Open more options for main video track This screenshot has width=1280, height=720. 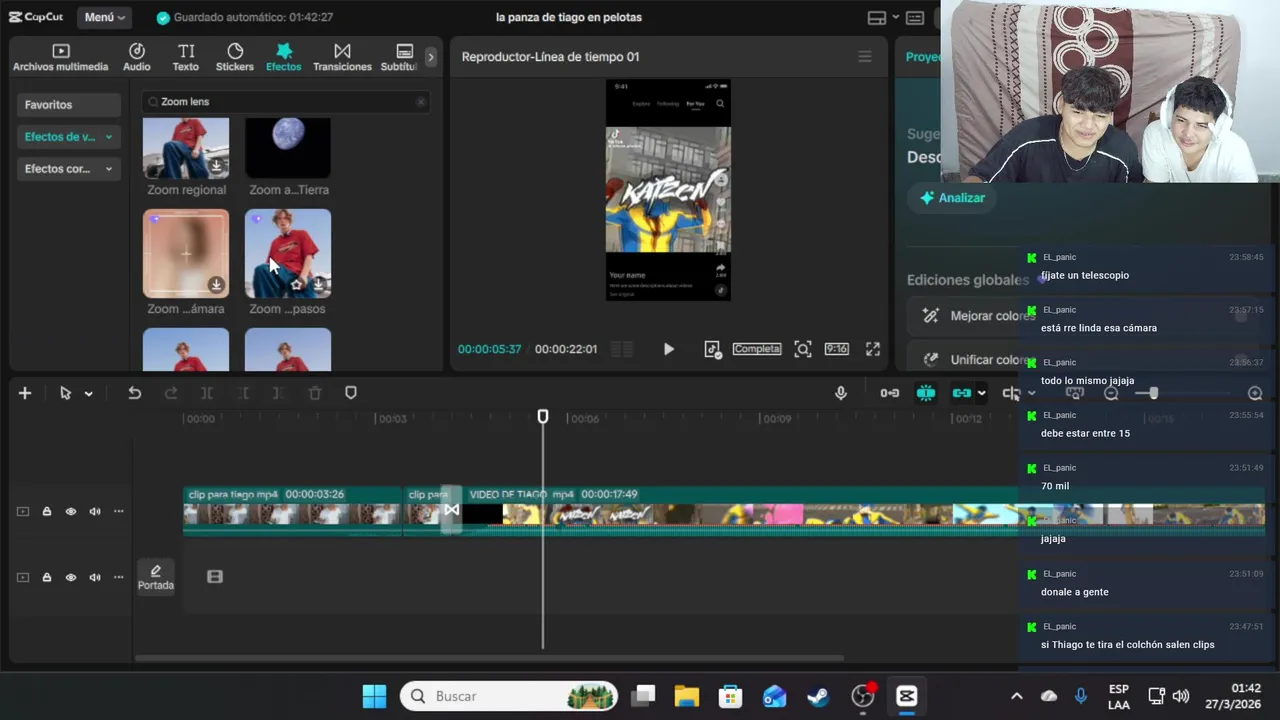pyautogui.click(x=118, y=512)
